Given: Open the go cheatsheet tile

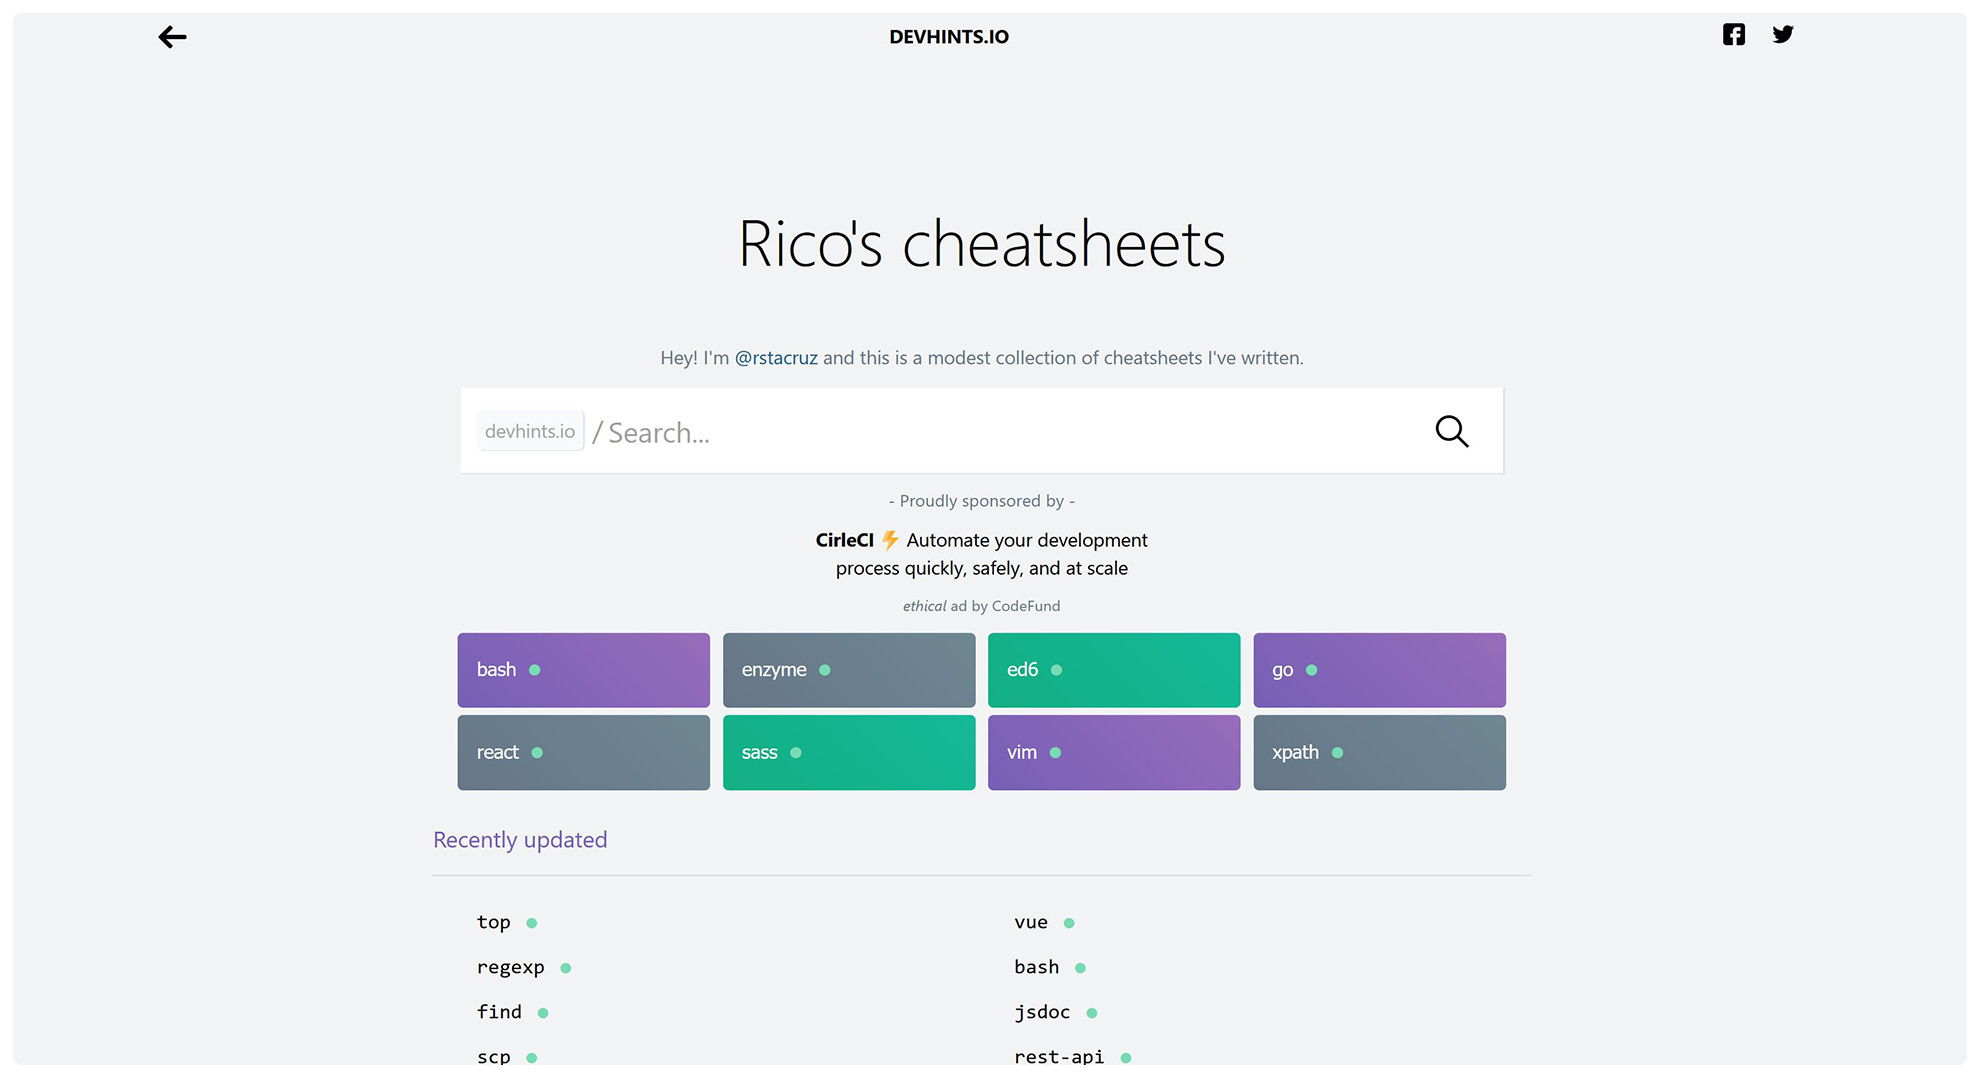Looking at the screenshot, I should point(1379,670).
